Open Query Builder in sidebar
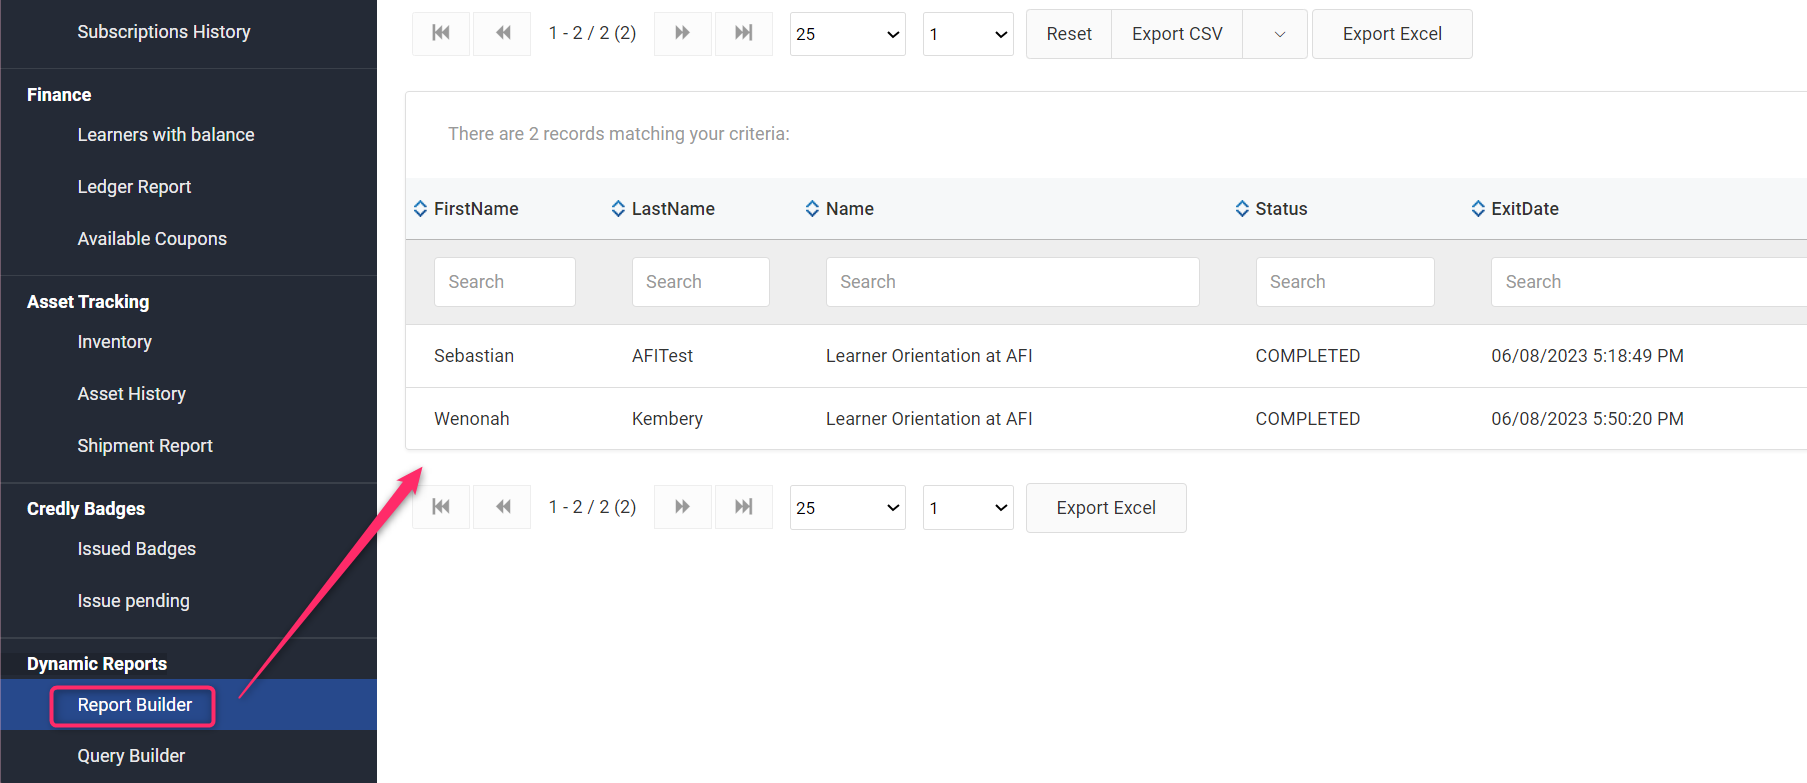Screen dimensions: 1807x783 tap(131, 756)
